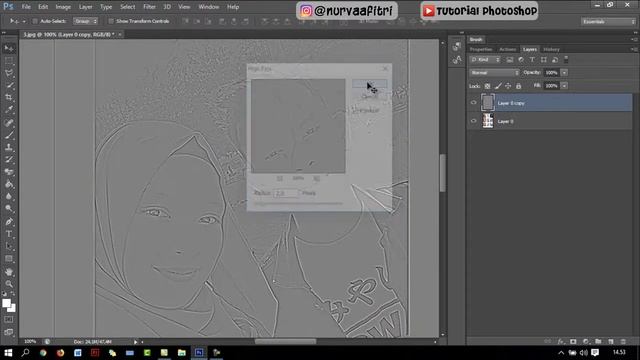Open the Image menu
Viewport: 640px width, 360px height.
click(63, 7)
